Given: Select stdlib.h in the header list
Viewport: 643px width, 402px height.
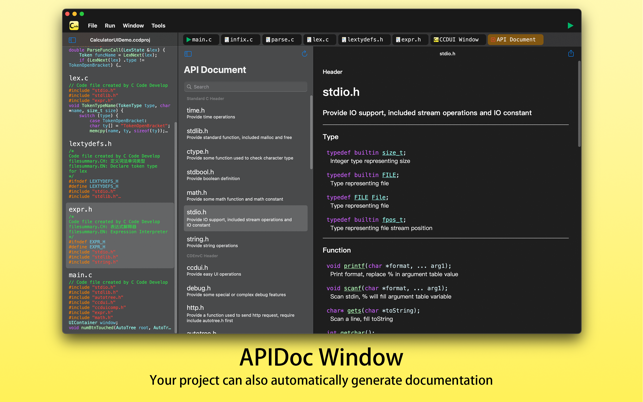Looking at the screenshot, I should point(246,134).
